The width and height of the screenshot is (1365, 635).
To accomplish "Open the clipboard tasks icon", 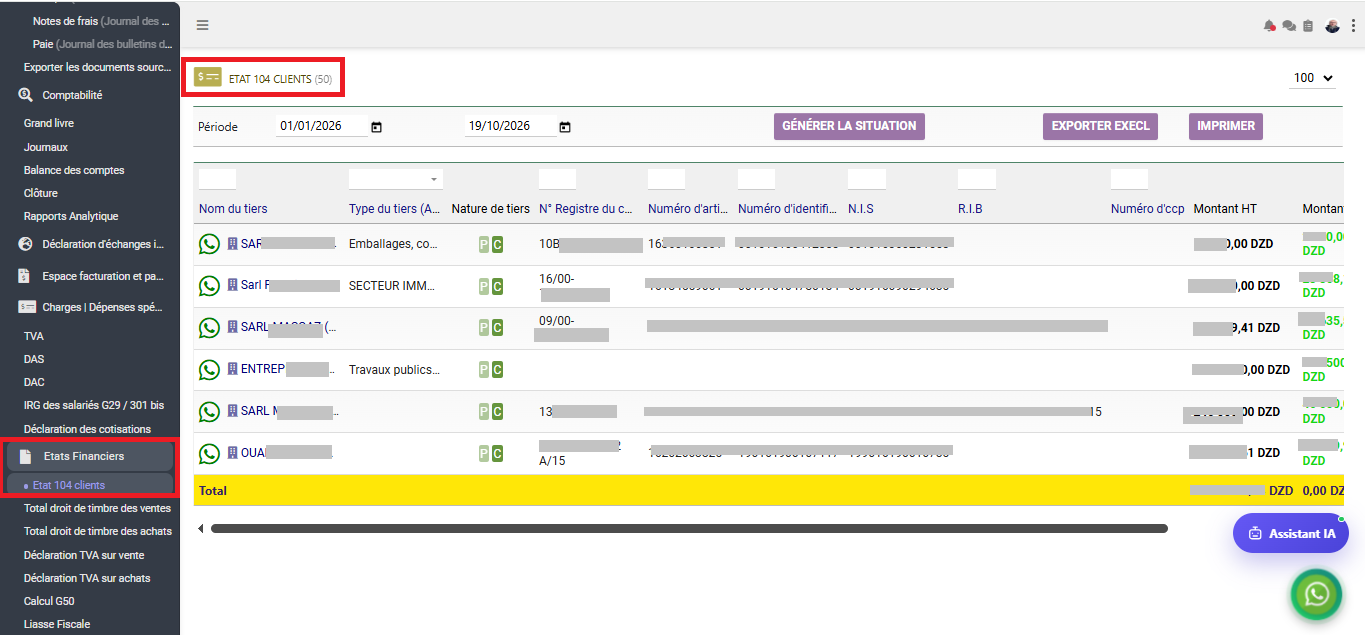I will tap(1308, 26).
